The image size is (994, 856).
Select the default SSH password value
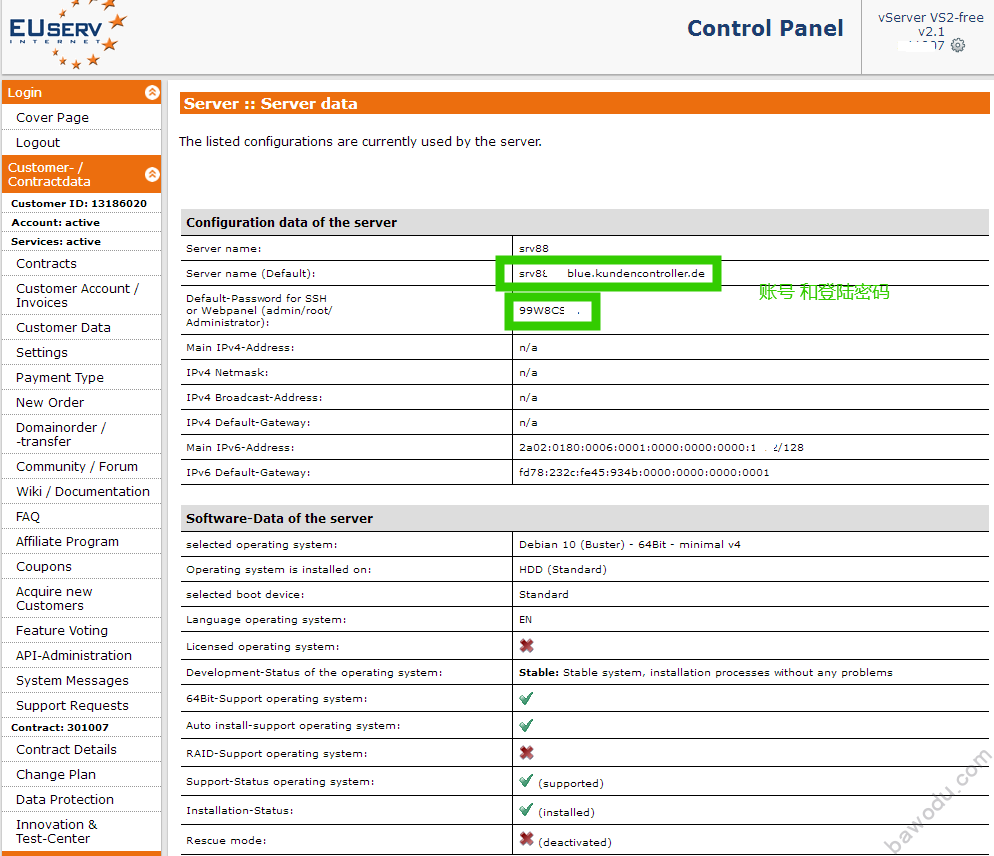point(550,310)
